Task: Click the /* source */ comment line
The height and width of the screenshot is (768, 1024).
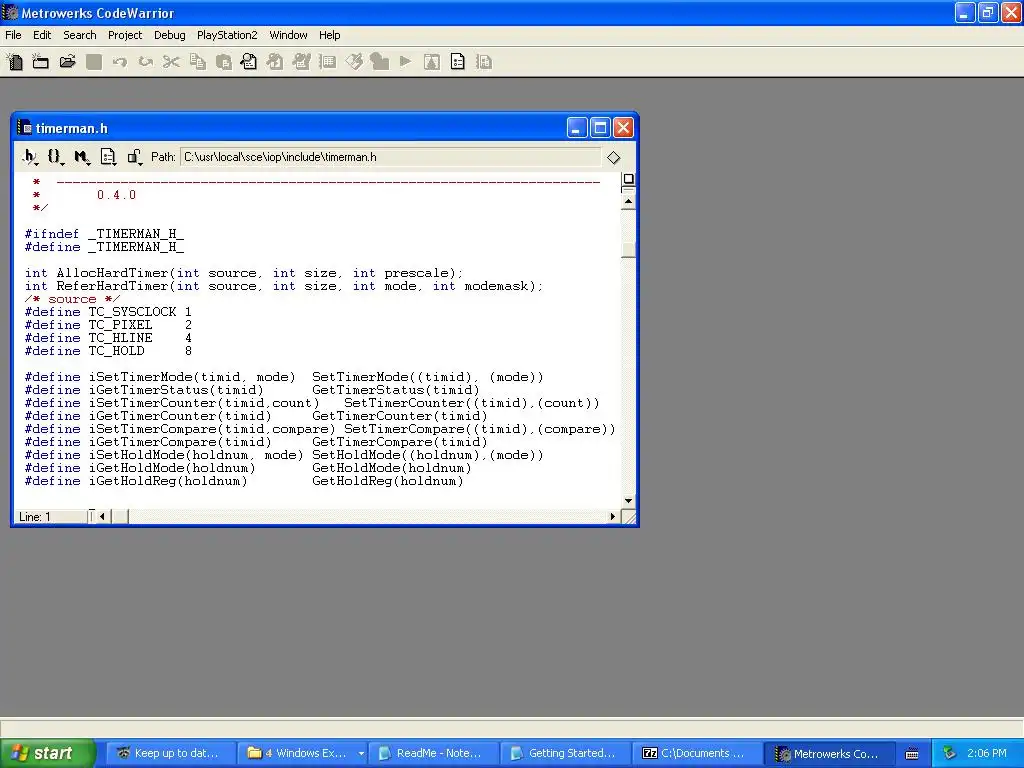Action: point(72,299)
